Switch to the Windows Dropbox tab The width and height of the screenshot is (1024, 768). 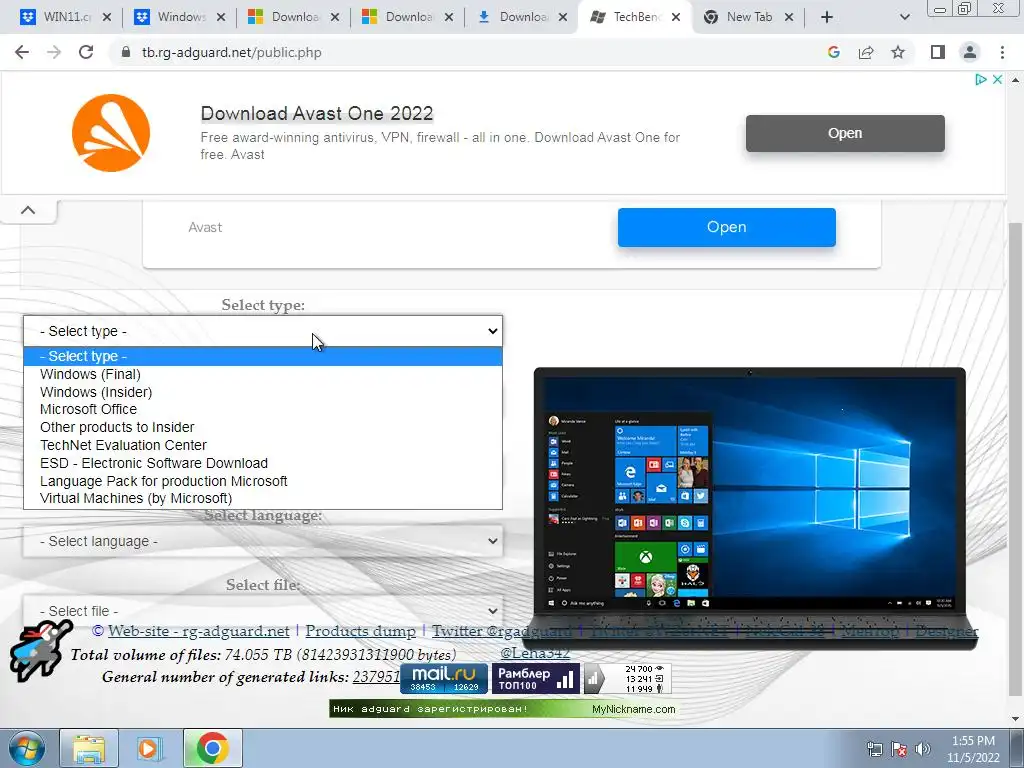[180, 17]
